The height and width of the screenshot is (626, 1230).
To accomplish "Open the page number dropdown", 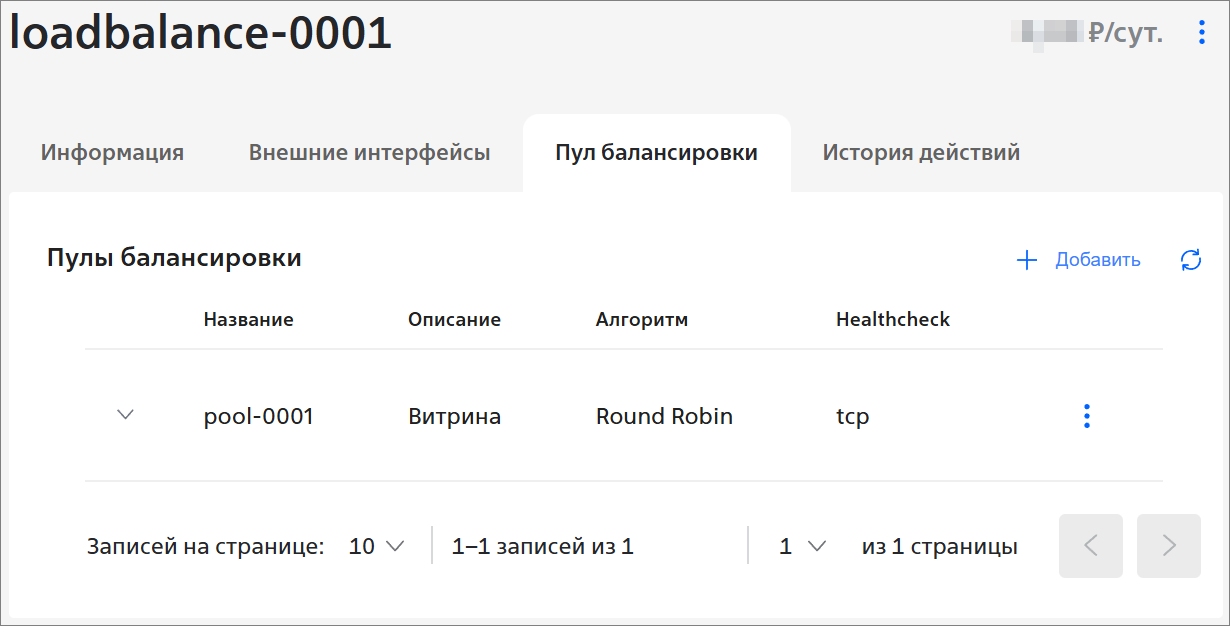I will point(803,546).
